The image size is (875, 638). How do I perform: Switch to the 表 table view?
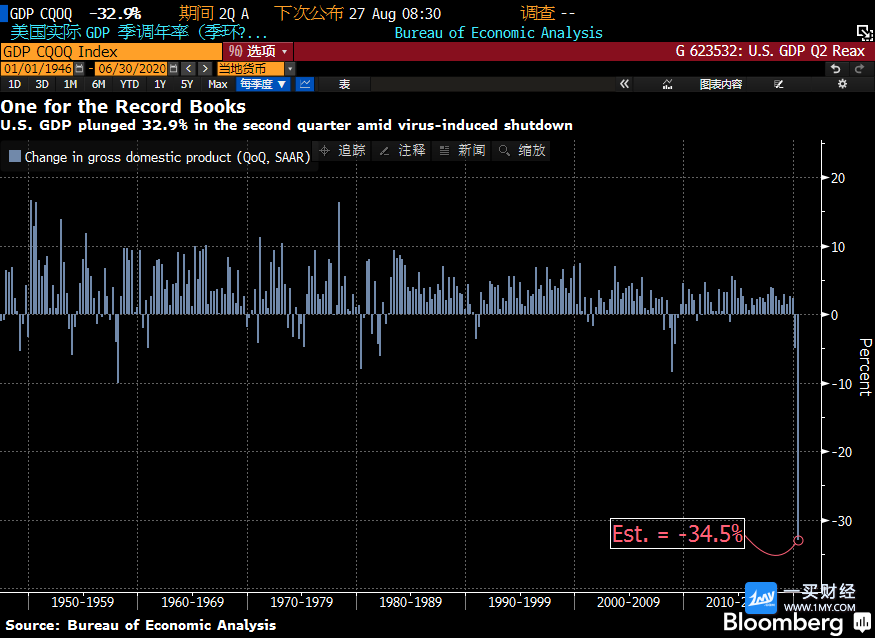[344, 84]
